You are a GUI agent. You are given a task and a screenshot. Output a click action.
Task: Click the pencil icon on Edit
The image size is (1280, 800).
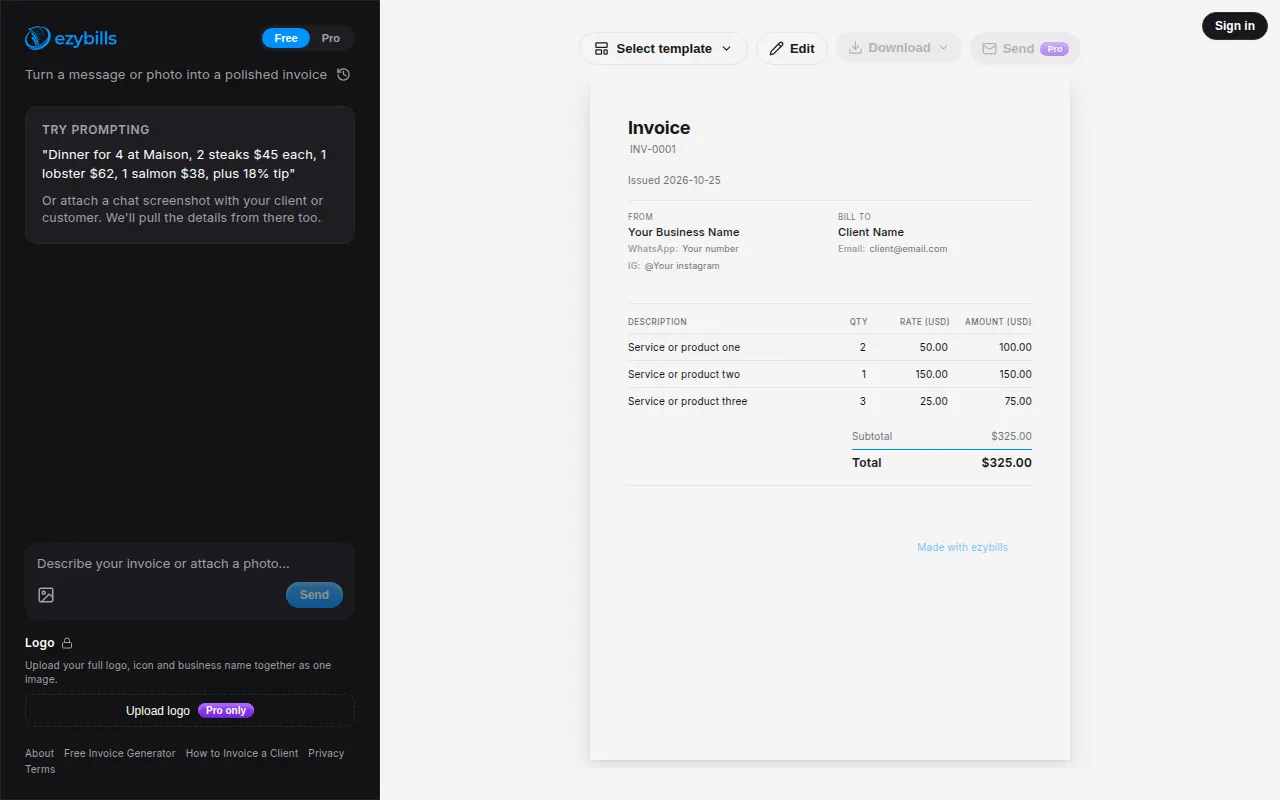coord(776,48)
